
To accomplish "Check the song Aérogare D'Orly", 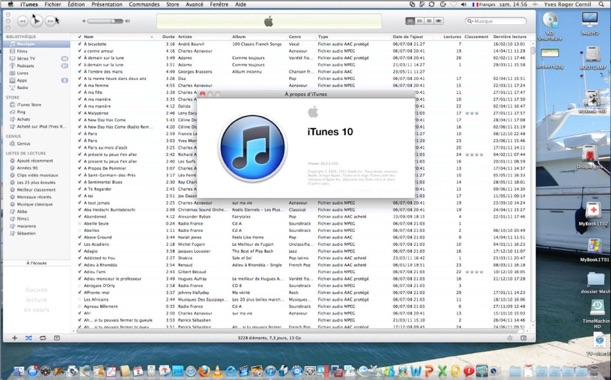I will click(x=79, y=286).
